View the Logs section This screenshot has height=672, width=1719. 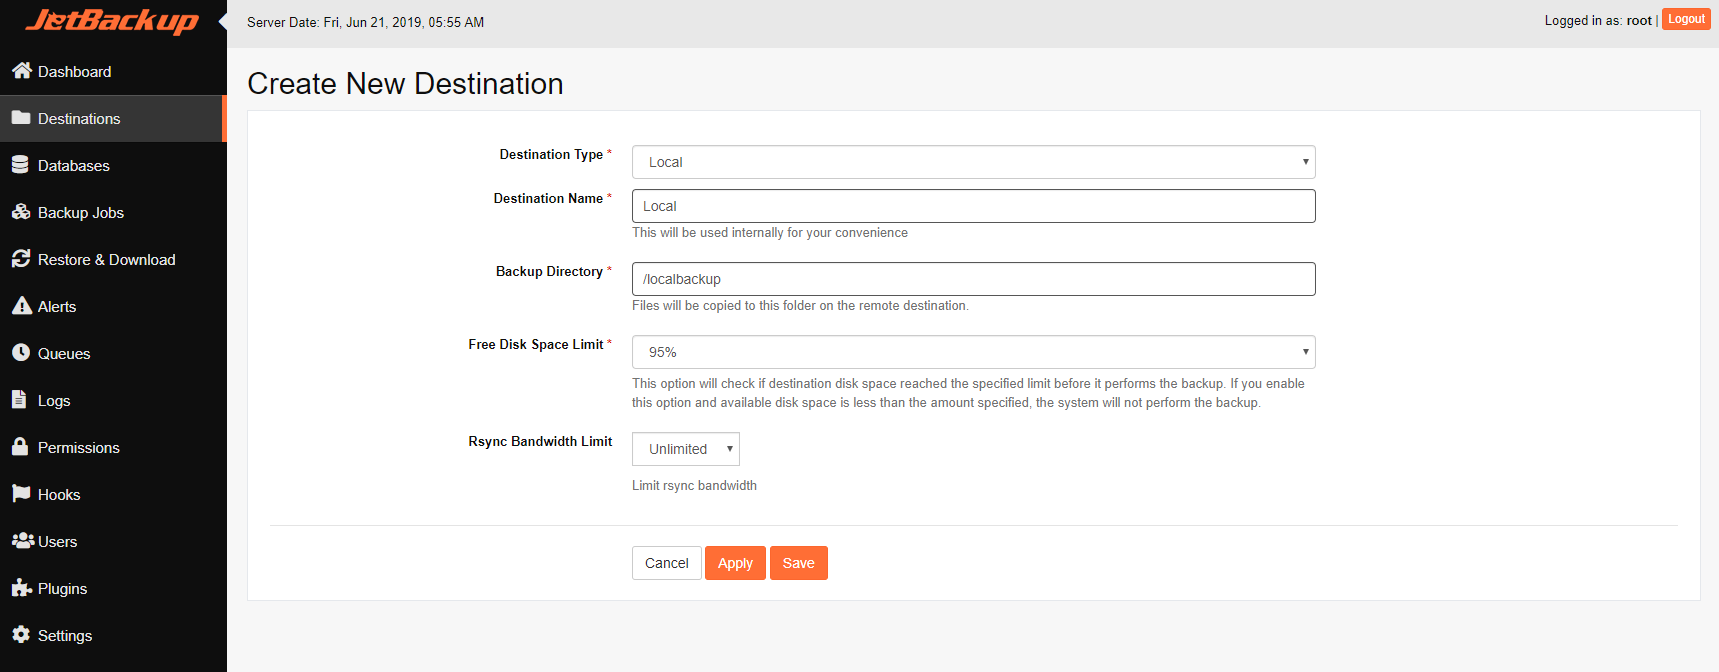113,400
